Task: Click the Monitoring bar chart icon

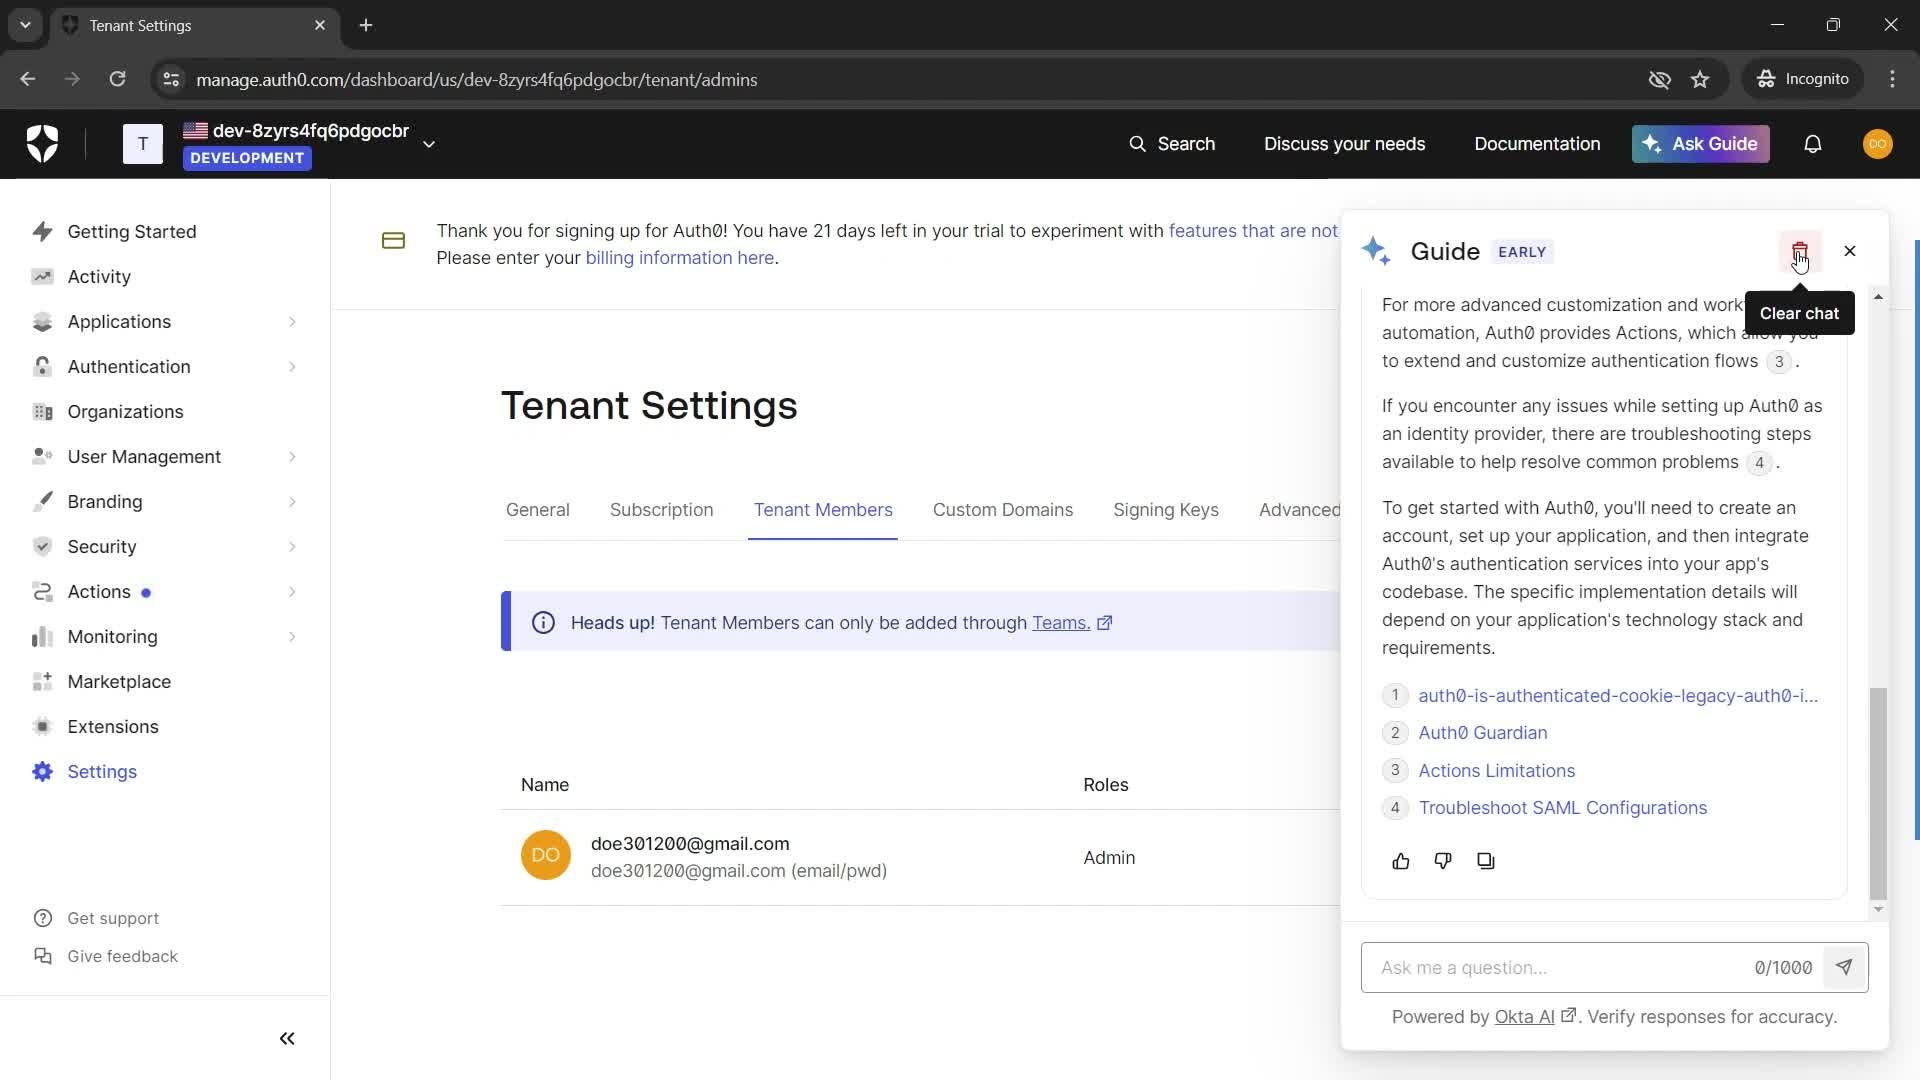Action: (x=42, y=637)
